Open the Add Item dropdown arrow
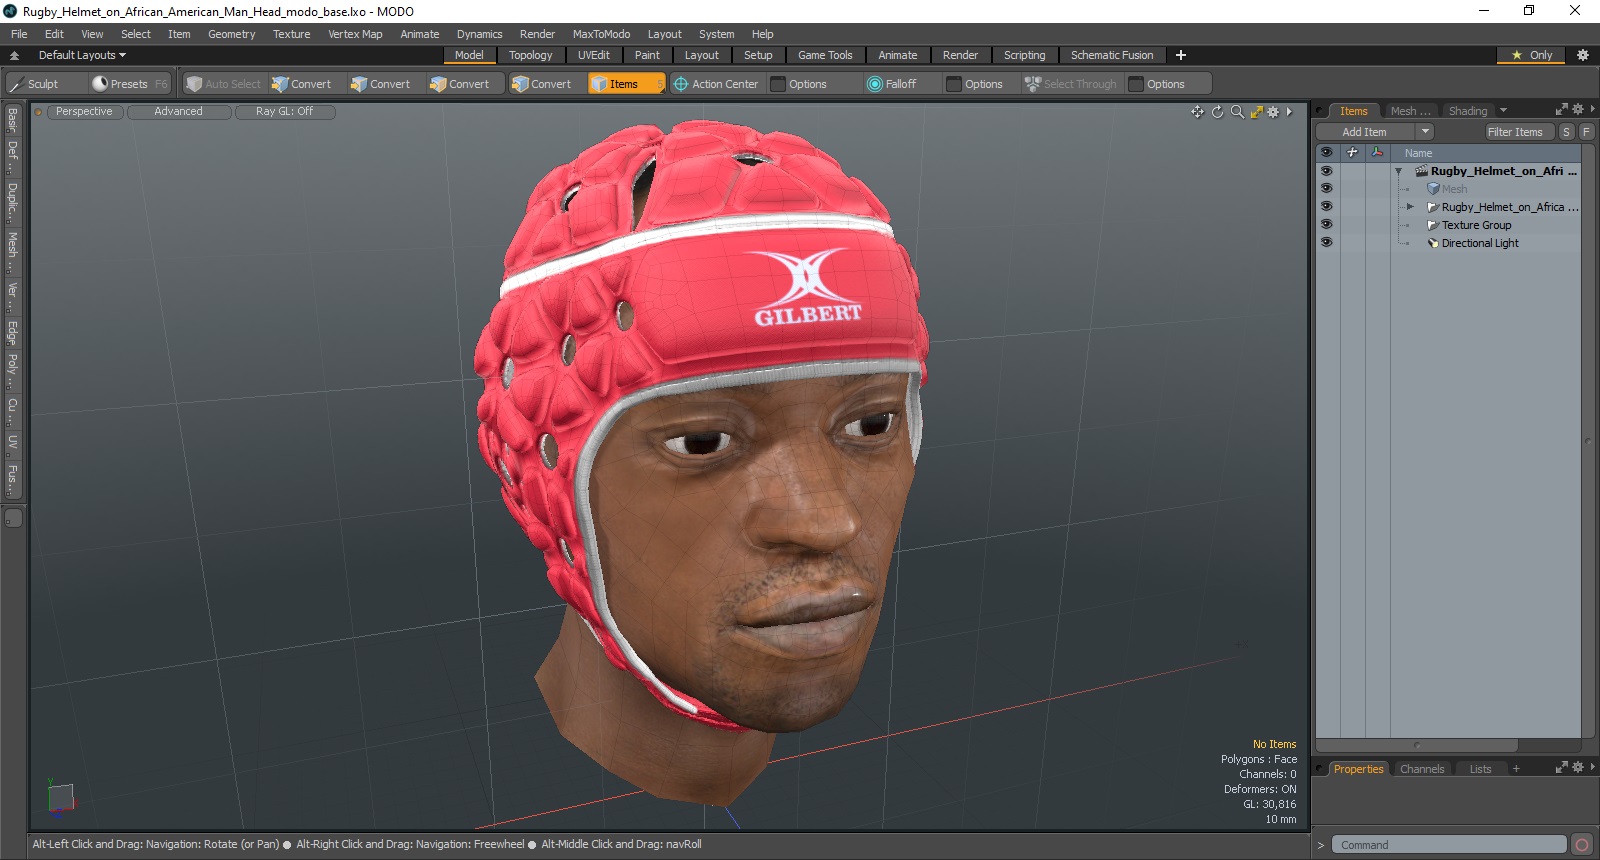This screenshot has width=1600, height=860. [1425, 132]
